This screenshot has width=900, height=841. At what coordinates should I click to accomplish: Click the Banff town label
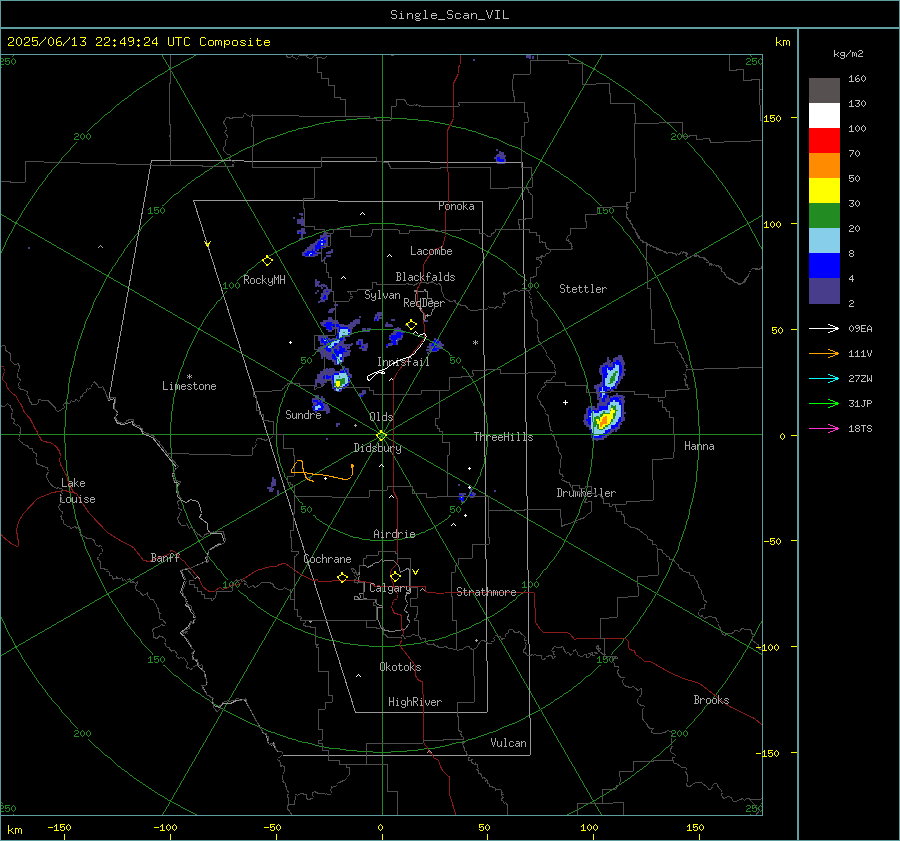coord(165,558)
